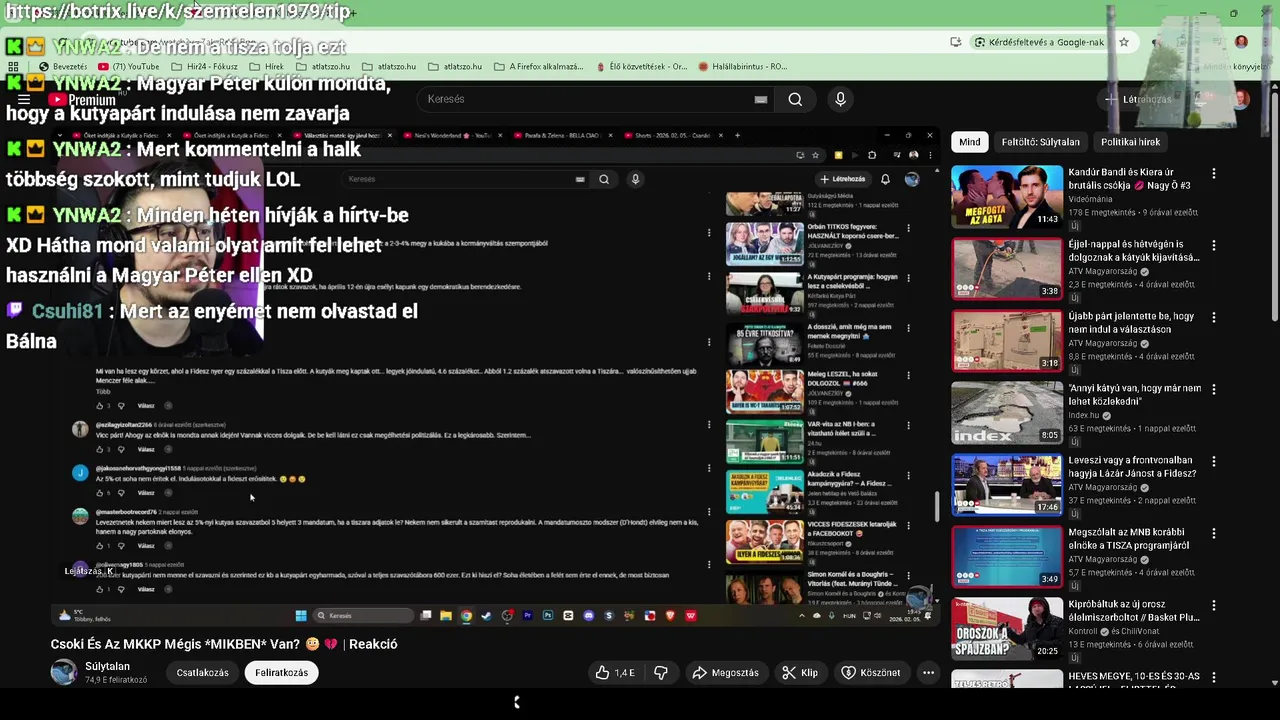Click the Csatlakozás join button

(203, 673)
